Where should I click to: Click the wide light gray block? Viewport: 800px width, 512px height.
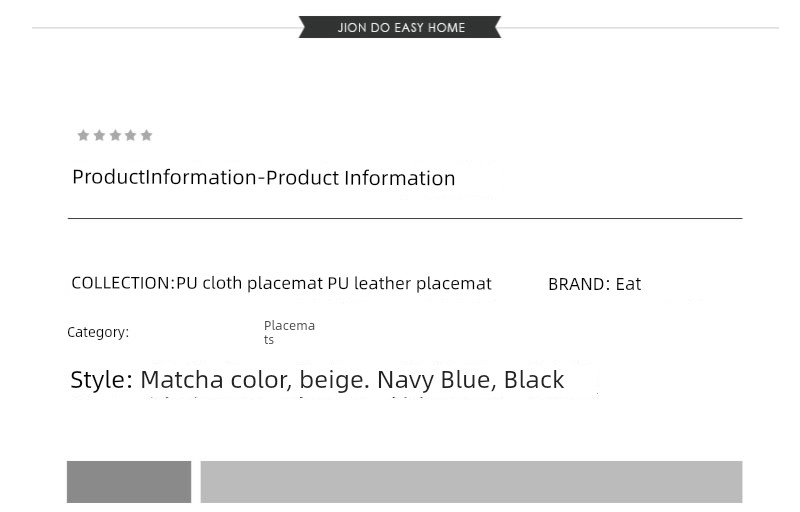tap(471, 482)
